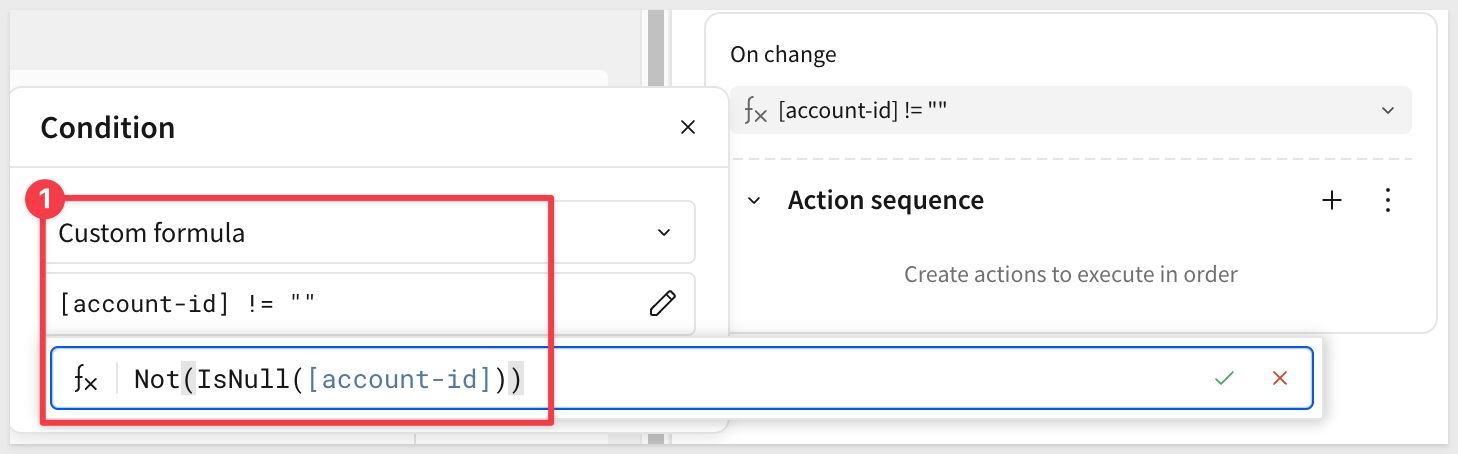Click the red number 1 annotation badge
1458x454 pixels.
click(x=44, y=198)
